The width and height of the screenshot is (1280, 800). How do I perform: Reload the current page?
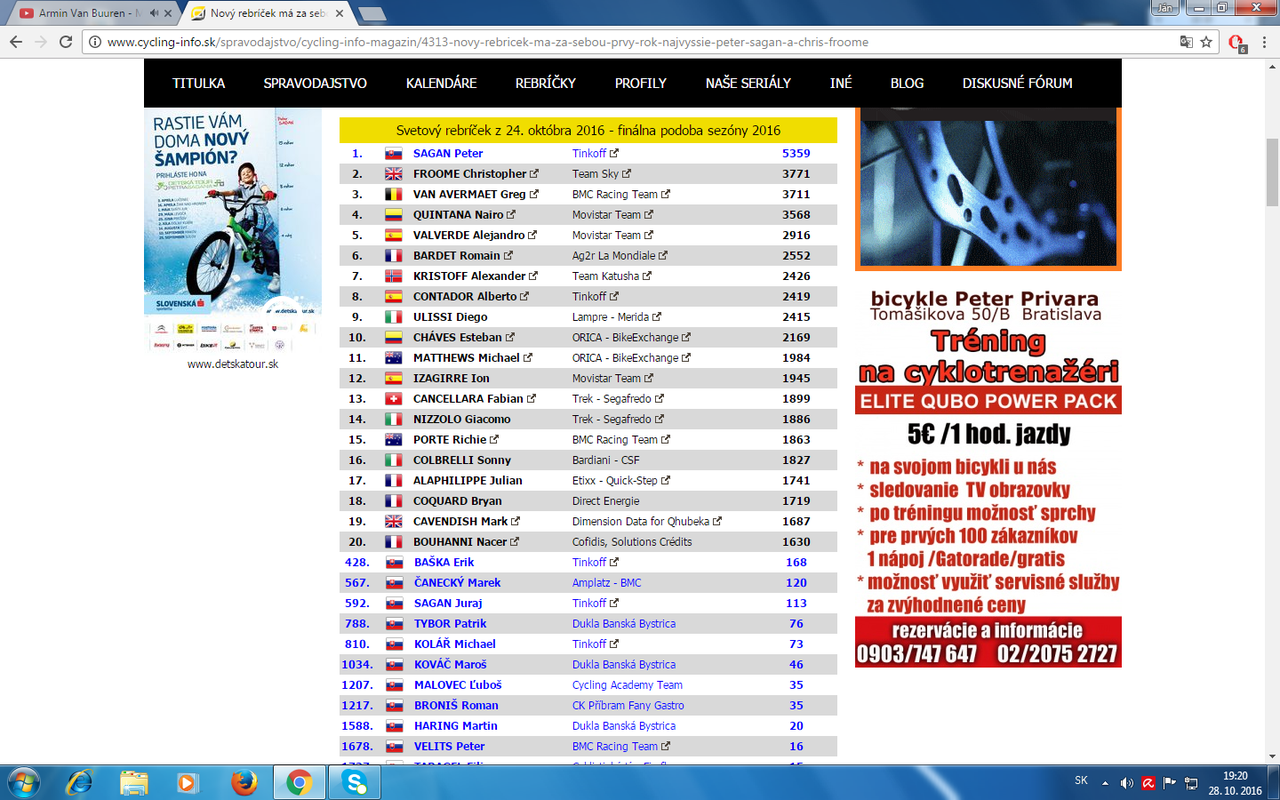pos(66,42)
